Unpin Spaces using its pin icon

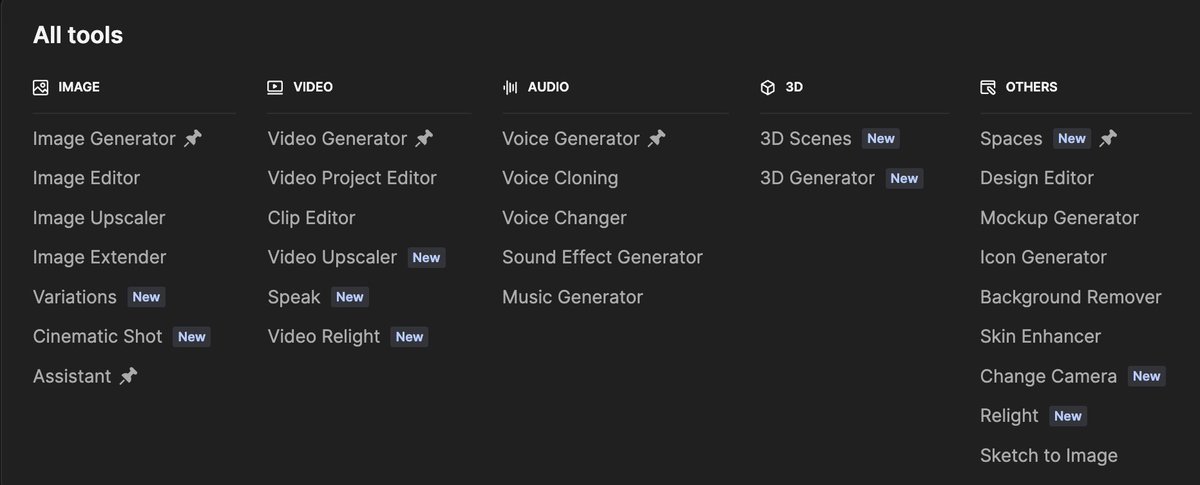pyautogui.click(x=1108, y=139)
